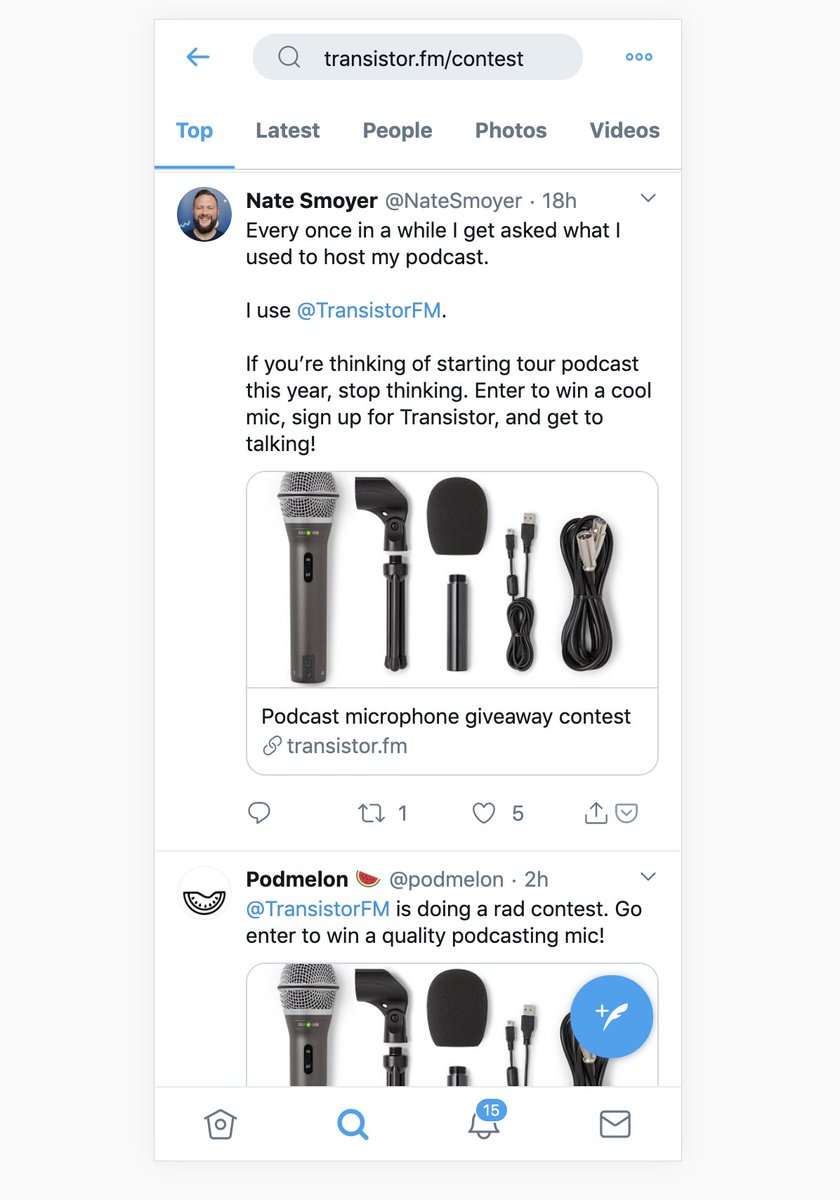Open Direct Messages envelope

coord(615,1124)
